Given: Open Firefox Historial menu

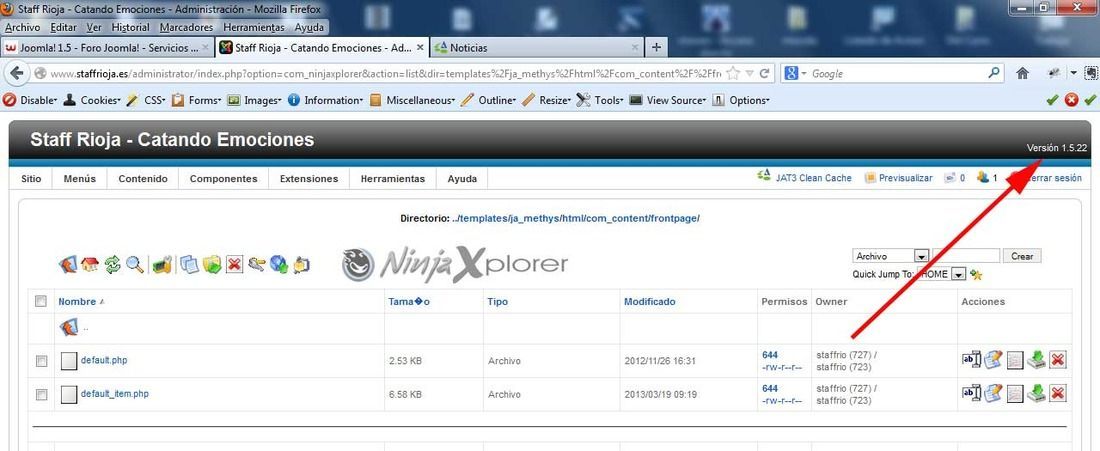Looking at the screenshot, I should pyautogui.click(x=130, y=27).
